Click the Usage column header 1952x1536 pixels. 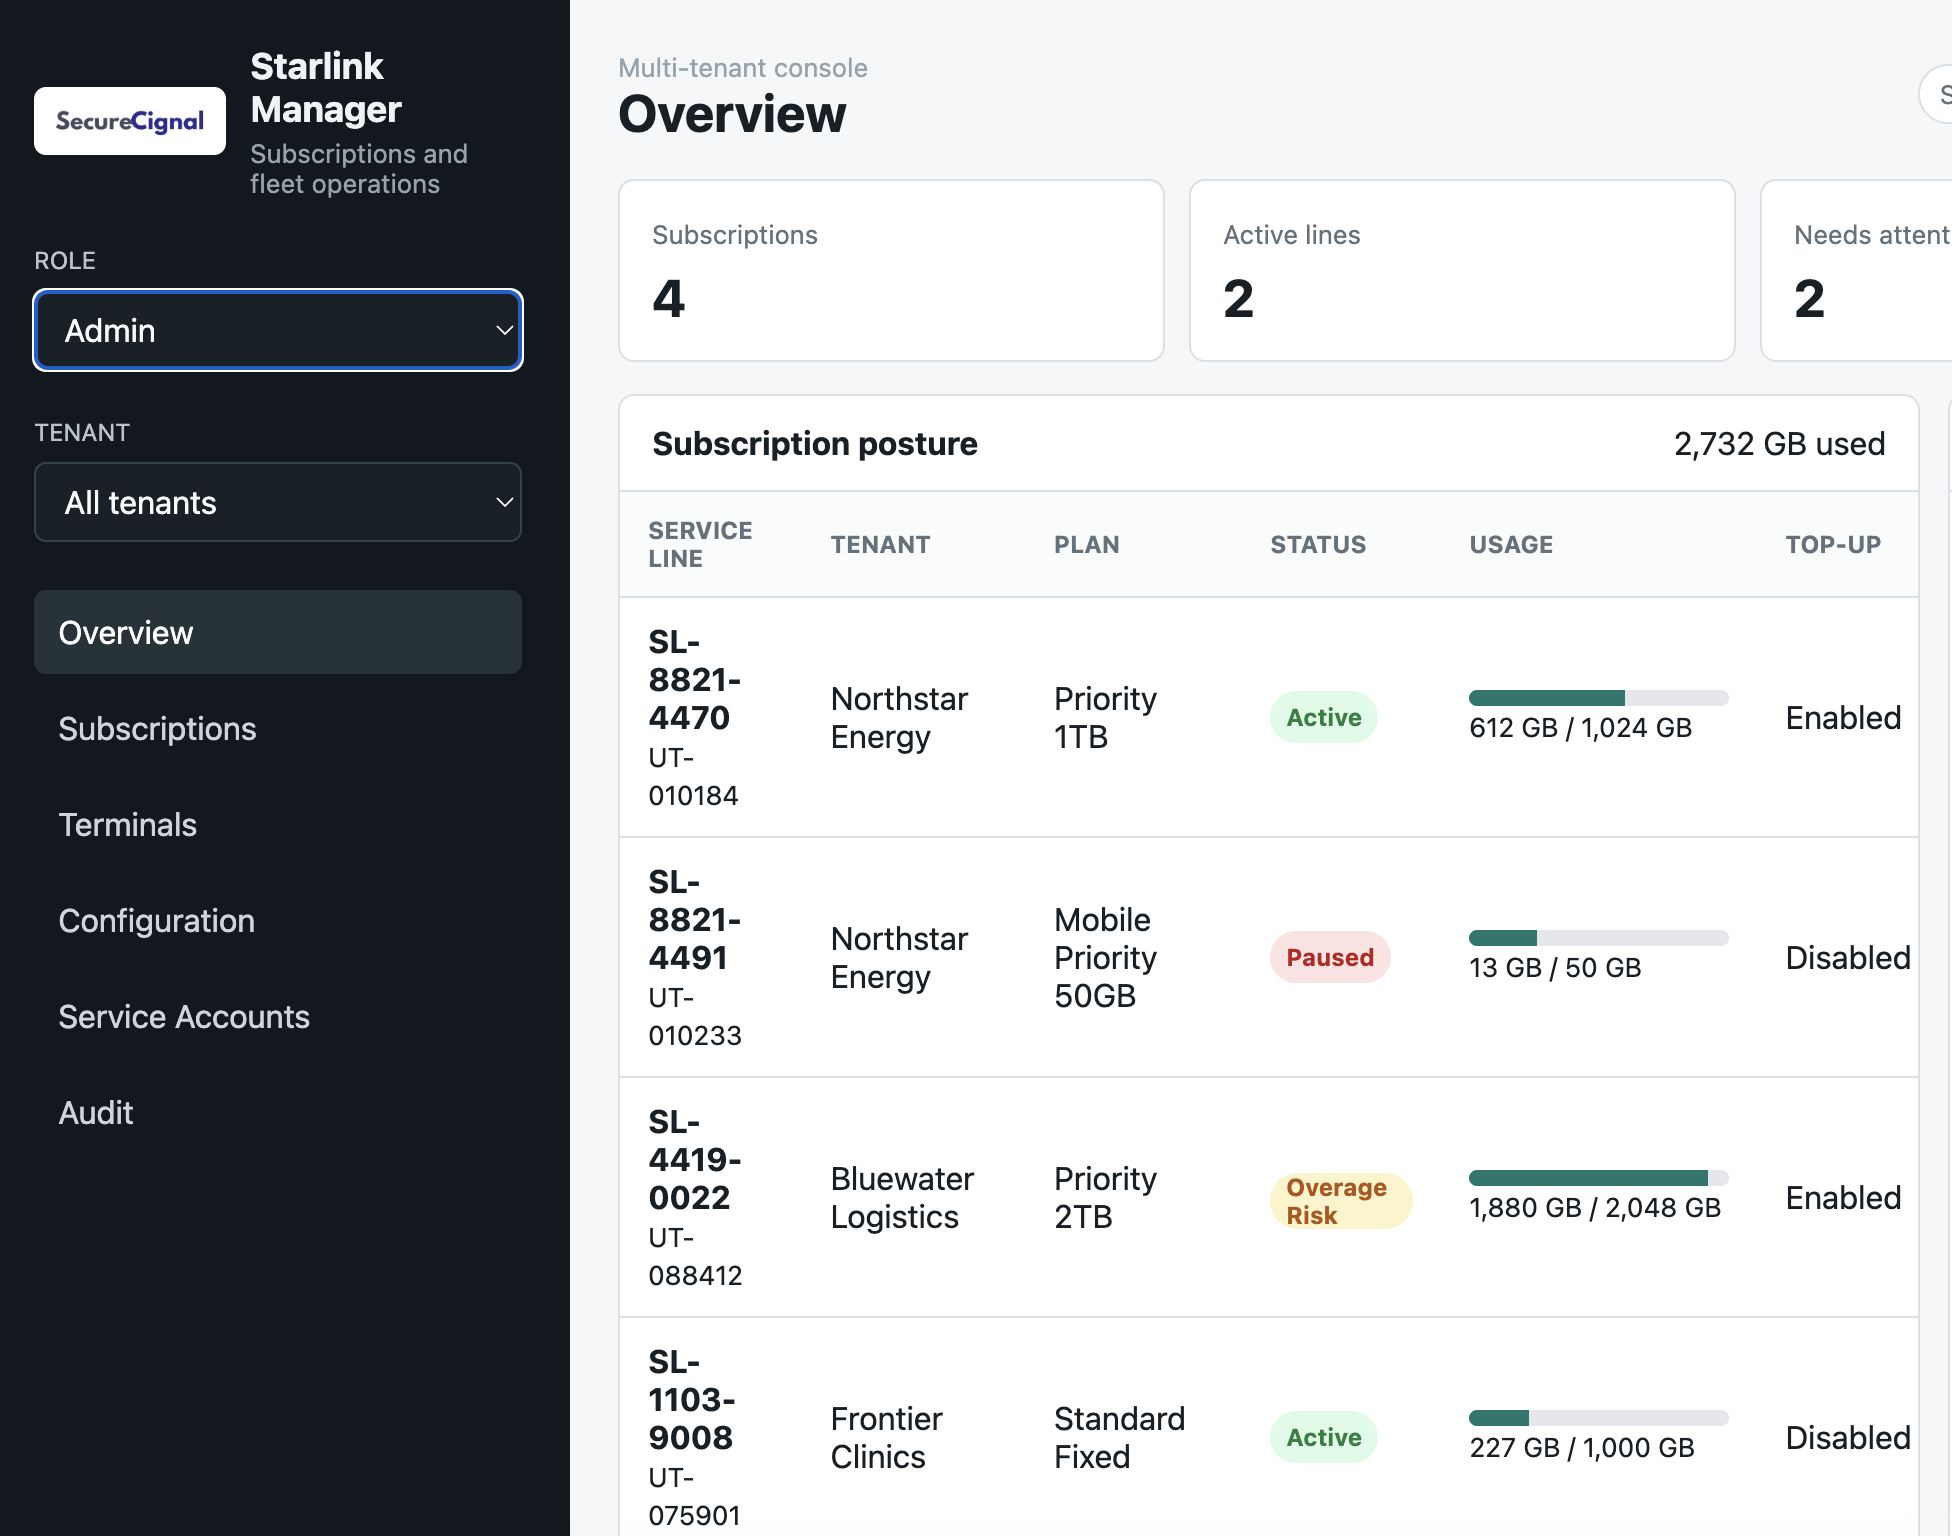[x=1511, y=544]
